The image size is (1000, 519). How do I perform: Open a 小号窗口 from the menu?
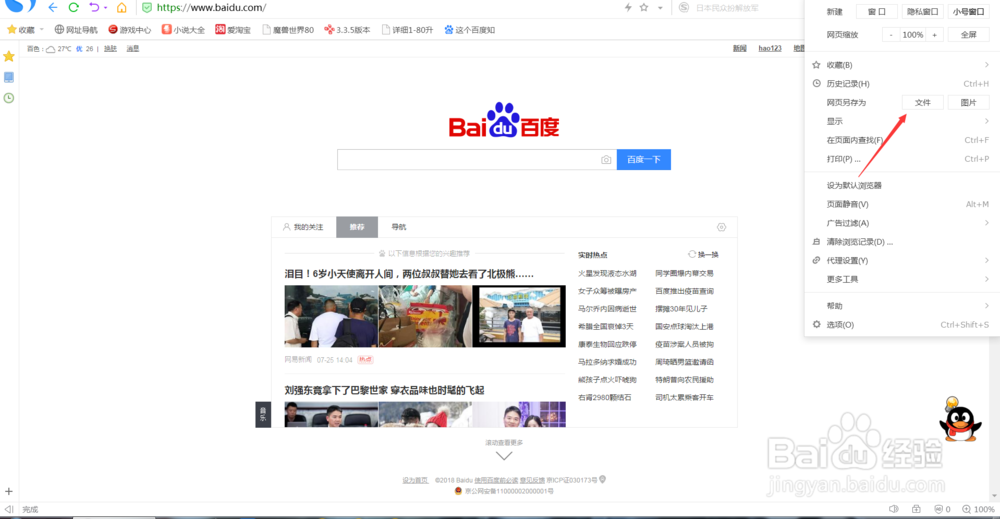(x=968, y=11)
